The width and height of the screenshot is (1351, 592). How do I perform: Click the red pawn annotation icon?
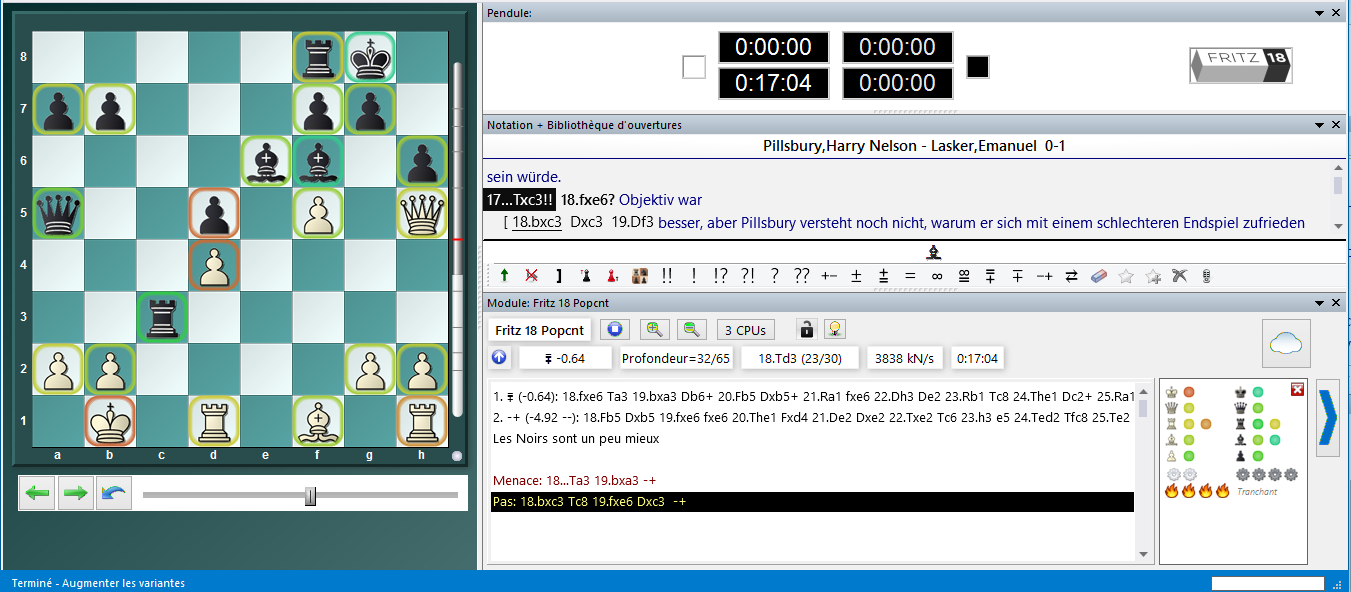pos(613,275)
